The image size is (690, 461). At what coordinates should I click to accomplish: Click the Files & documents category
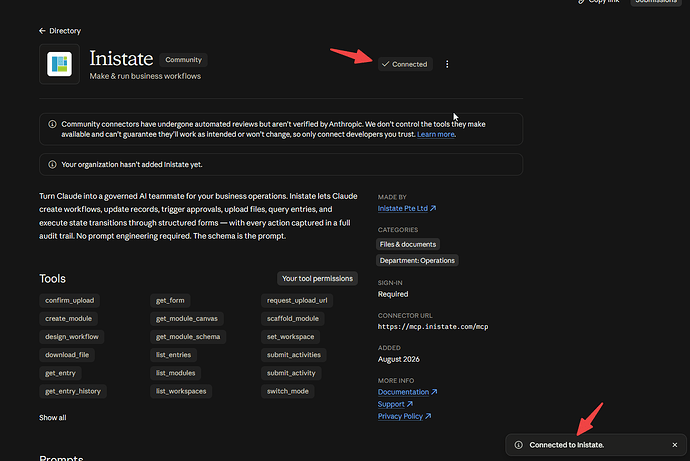[x=408, y=244]
